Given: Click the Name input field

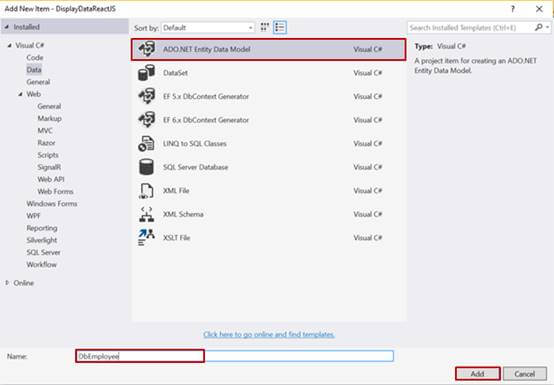Looking at the screenshot, I should pyautogui.click(x=234, y=356).
